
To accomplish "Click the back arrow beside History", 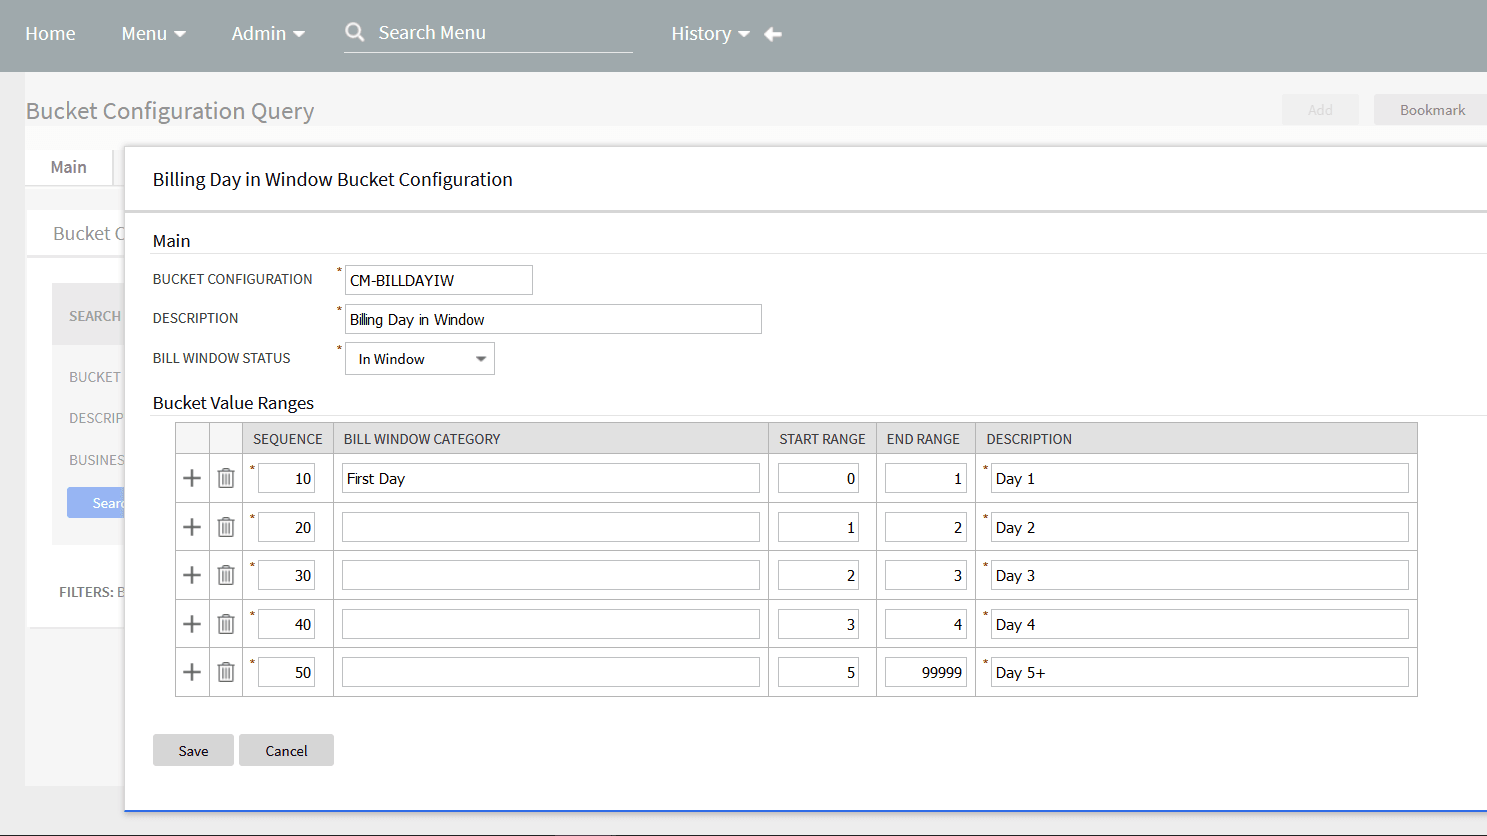I will [x=772, y=33].
